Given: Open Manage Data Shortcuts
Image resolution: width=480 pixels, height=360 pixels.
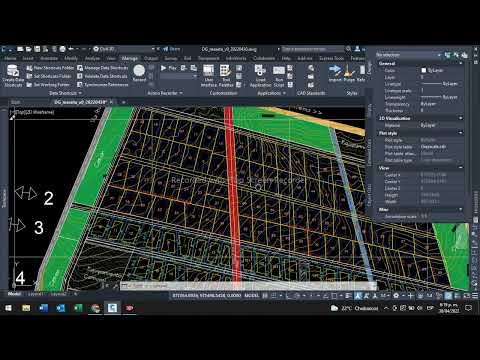Looking at the screenshot, I should [x=103, y=68].
